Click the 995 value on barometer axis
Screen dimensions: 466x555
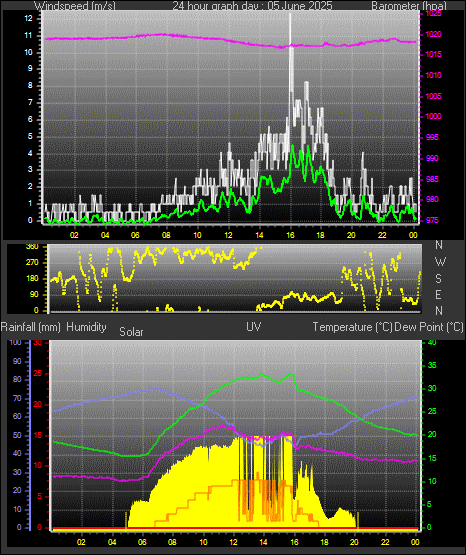pos(432,137)
